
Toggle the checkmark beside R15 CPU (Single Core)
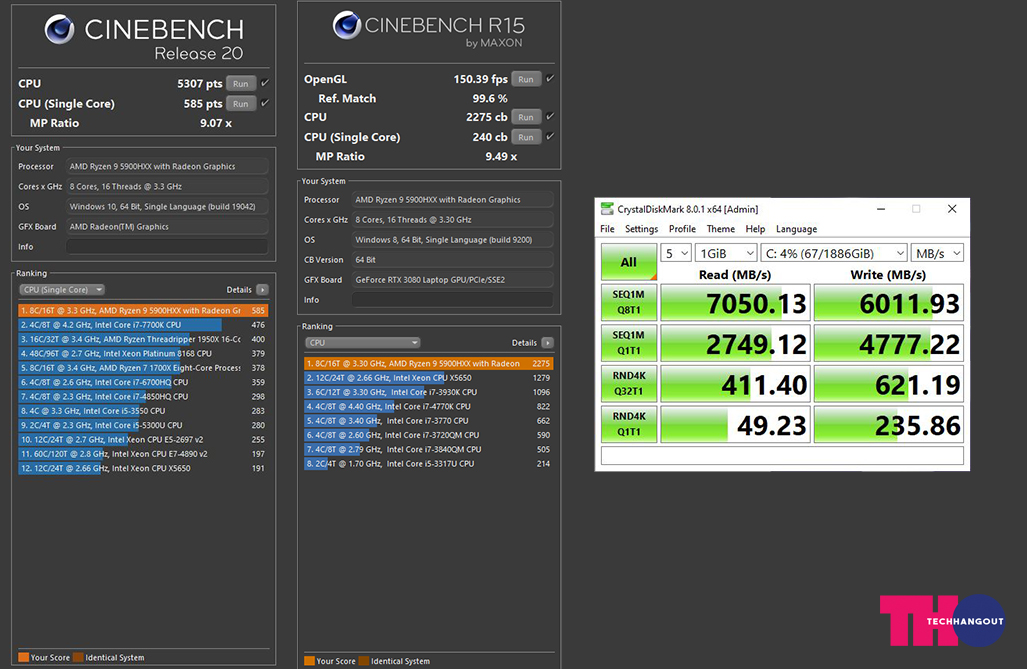tap(550, 136)
